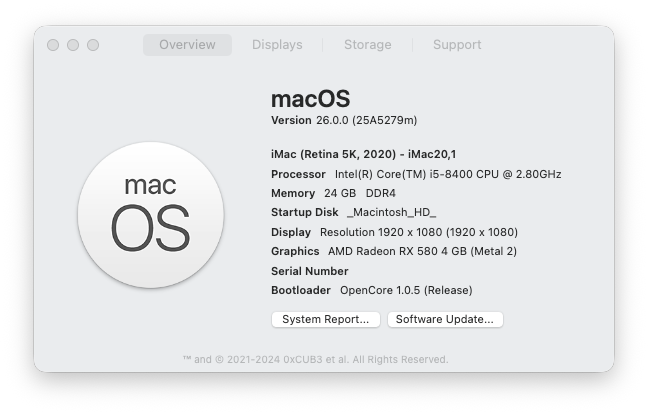Click the zoom window button
The height and width of the screenshot is (414, 648).
coord(93,45)
